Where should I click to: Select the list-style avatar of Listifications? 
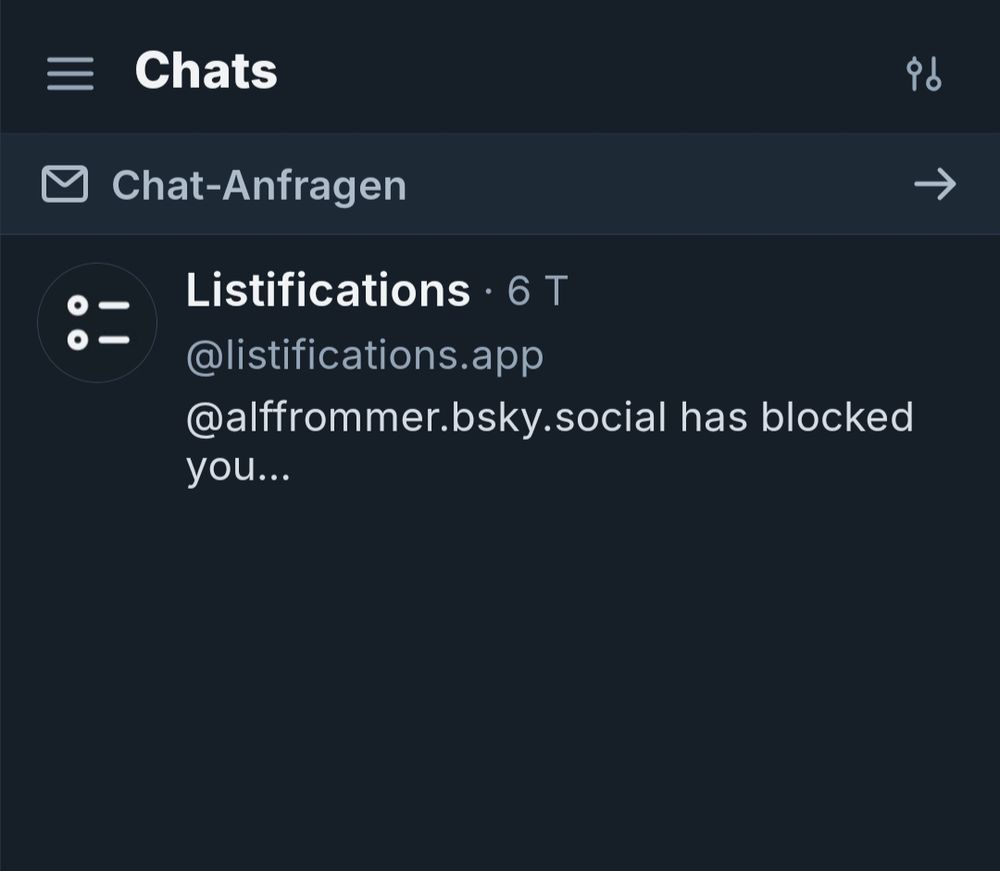coord(97,322)
